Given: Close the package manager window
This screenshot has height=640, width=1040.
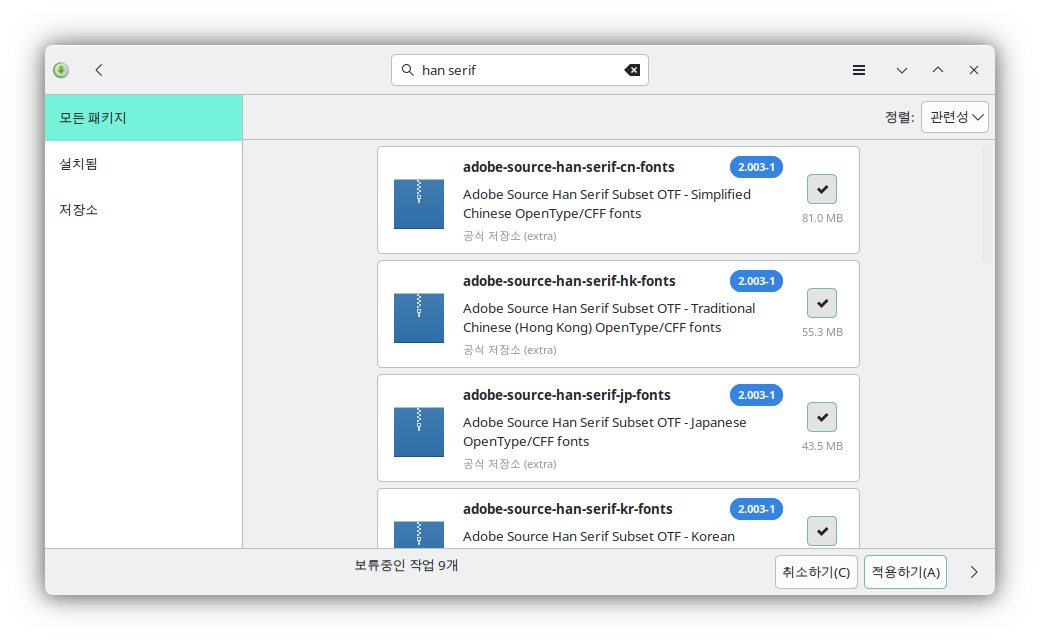Looking at the screenshot, I should 974,70.
